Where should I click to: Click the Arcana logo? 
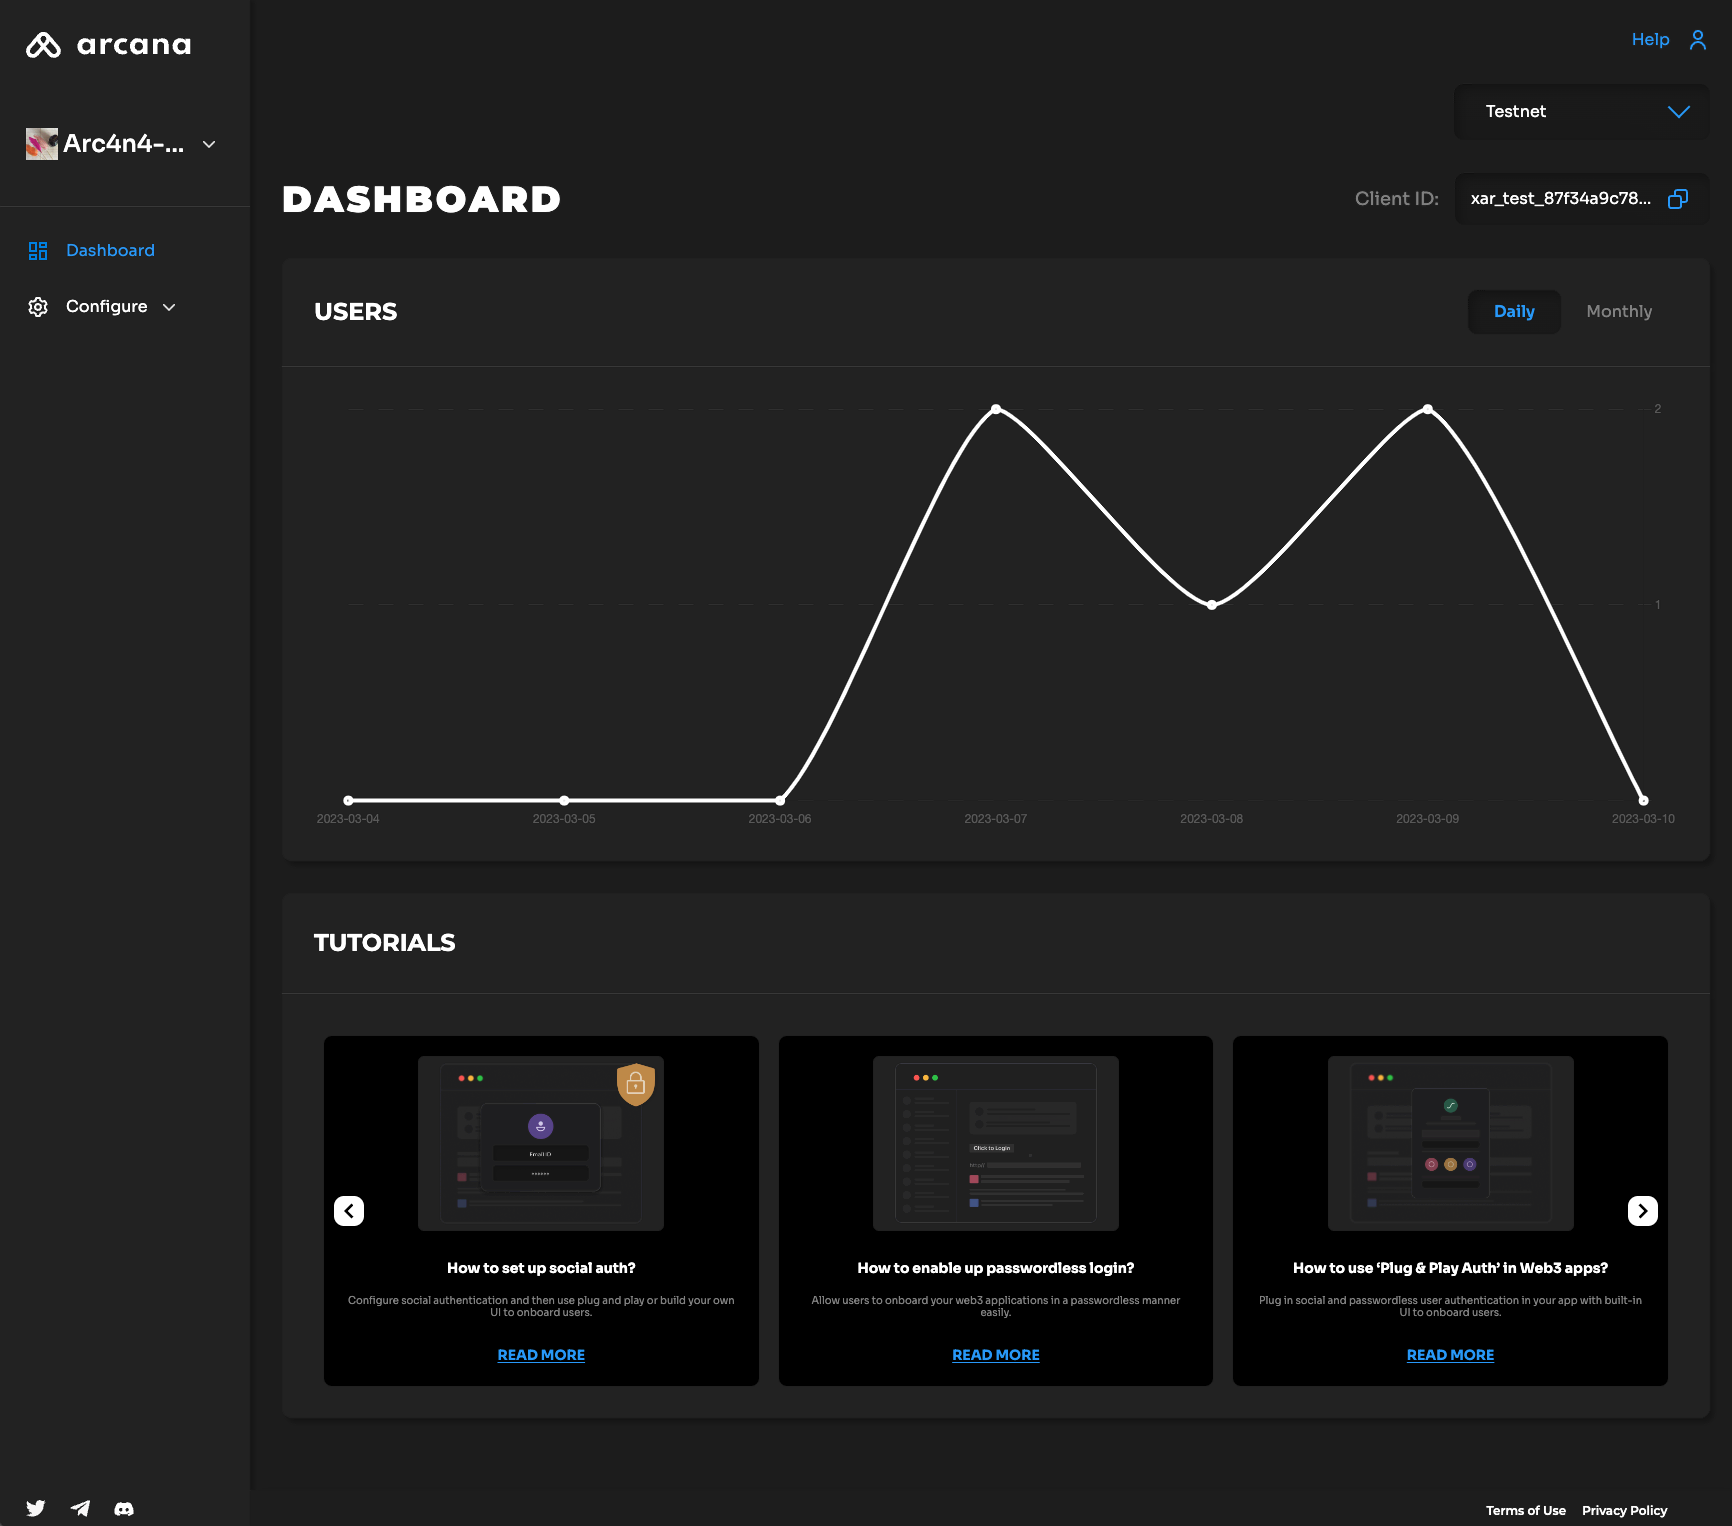(108, 44)
